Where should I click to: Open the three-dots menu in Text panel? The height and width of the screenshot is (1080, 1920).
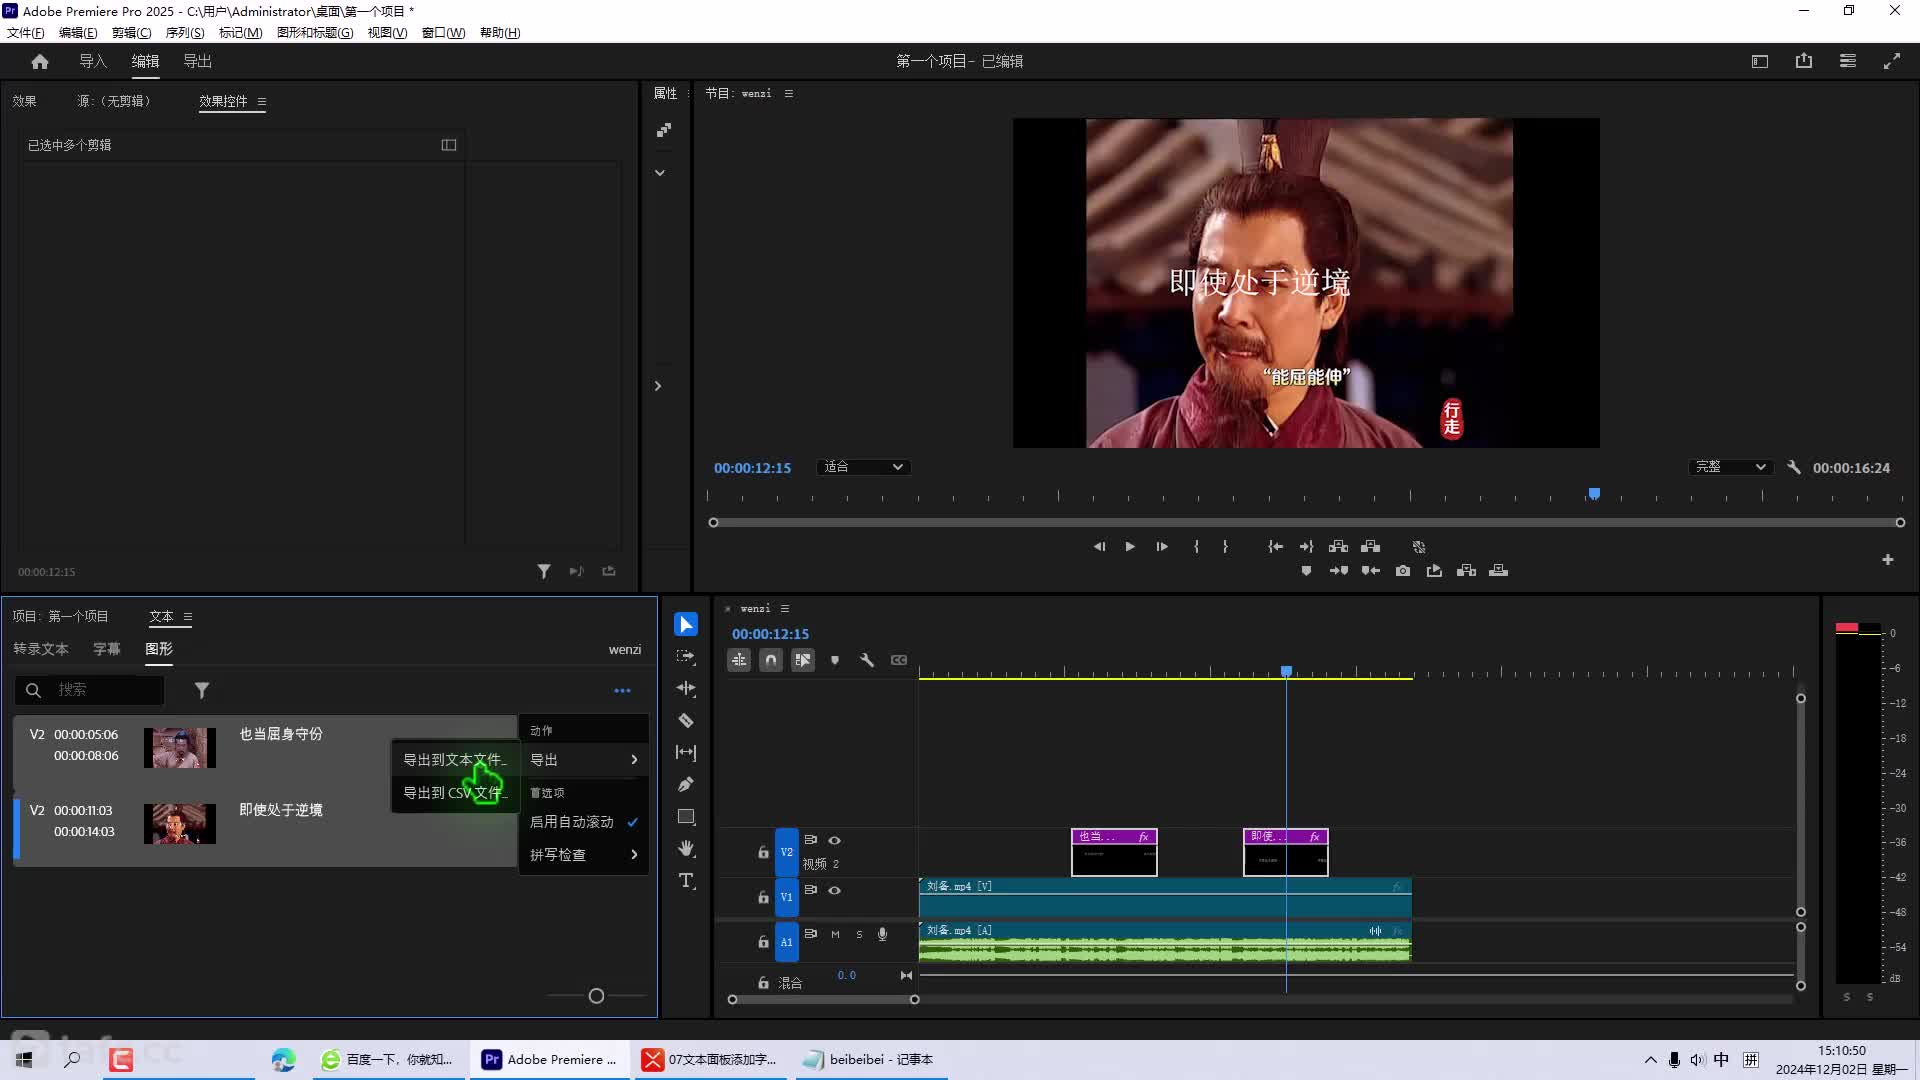coord(622,691)
